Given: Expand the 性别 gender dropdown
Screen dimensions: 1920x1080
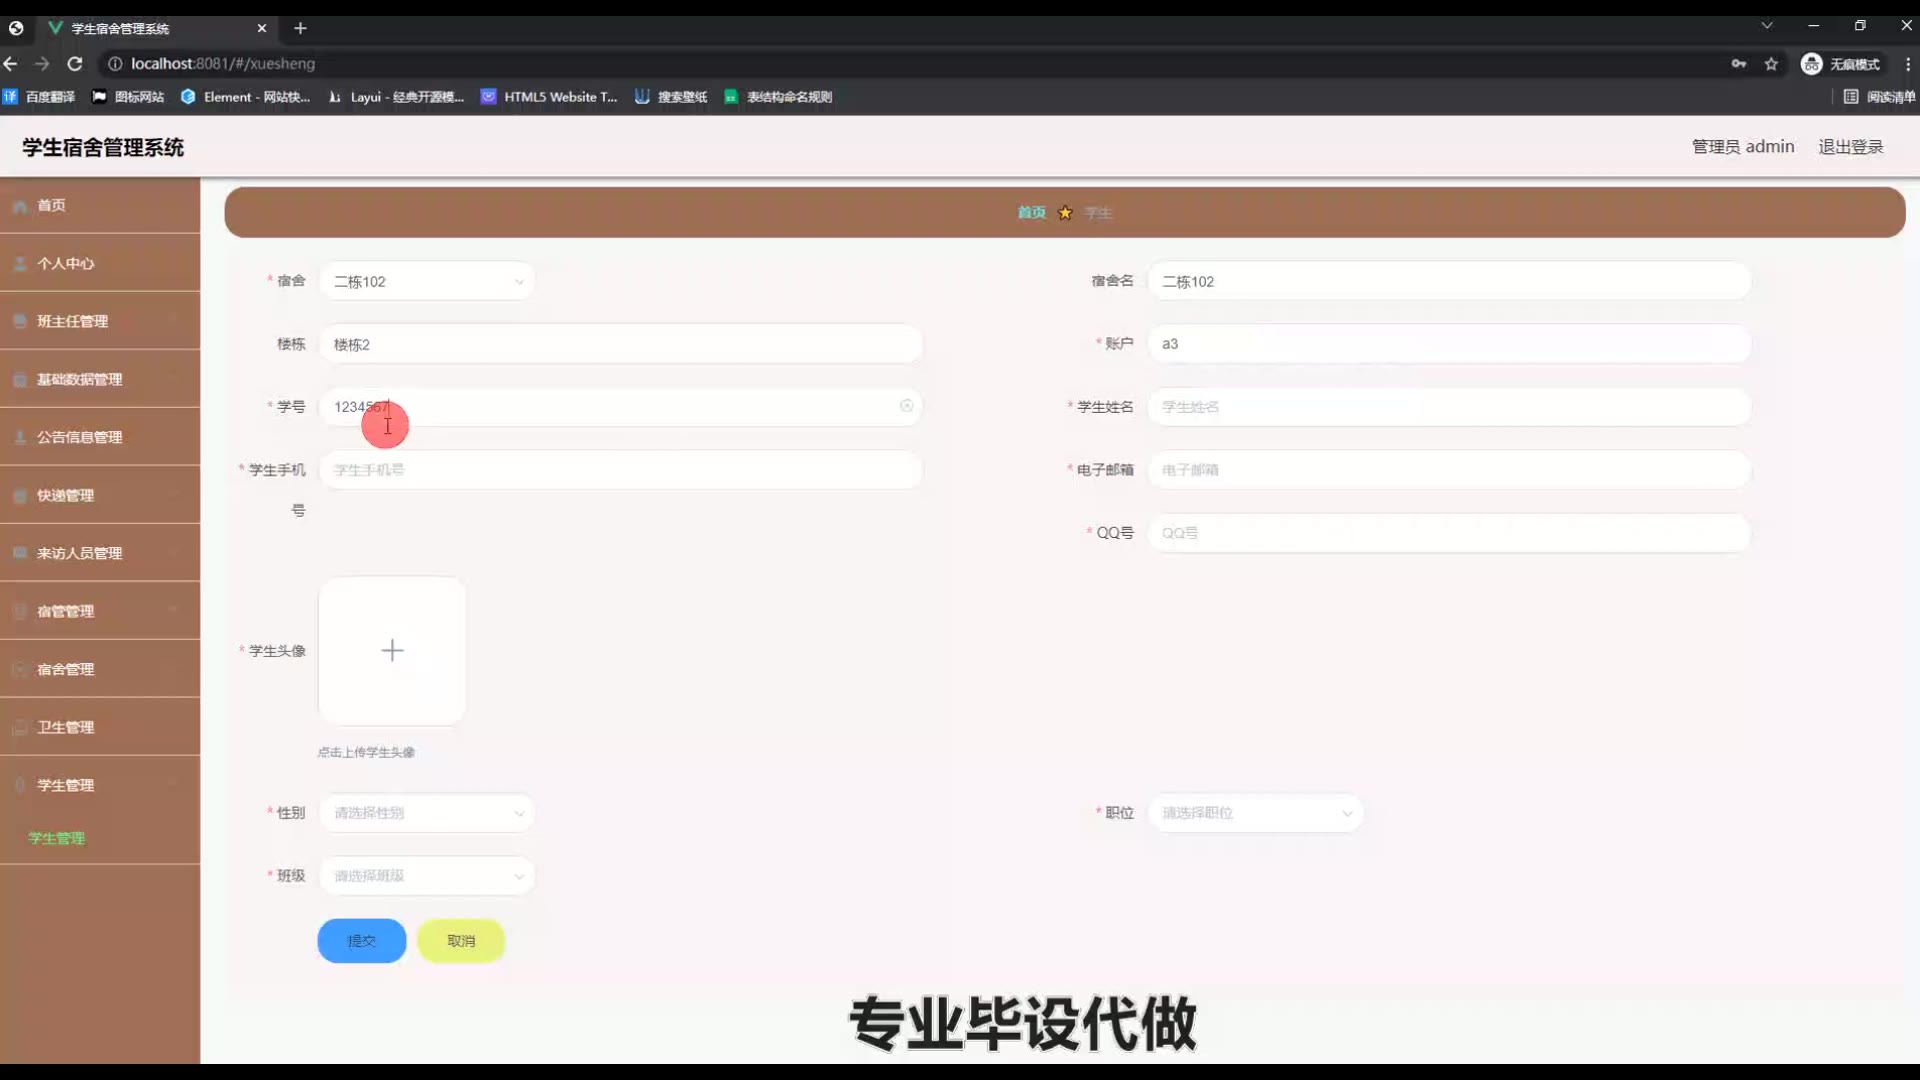Looking at the screenshot, I should pos(427,813).
